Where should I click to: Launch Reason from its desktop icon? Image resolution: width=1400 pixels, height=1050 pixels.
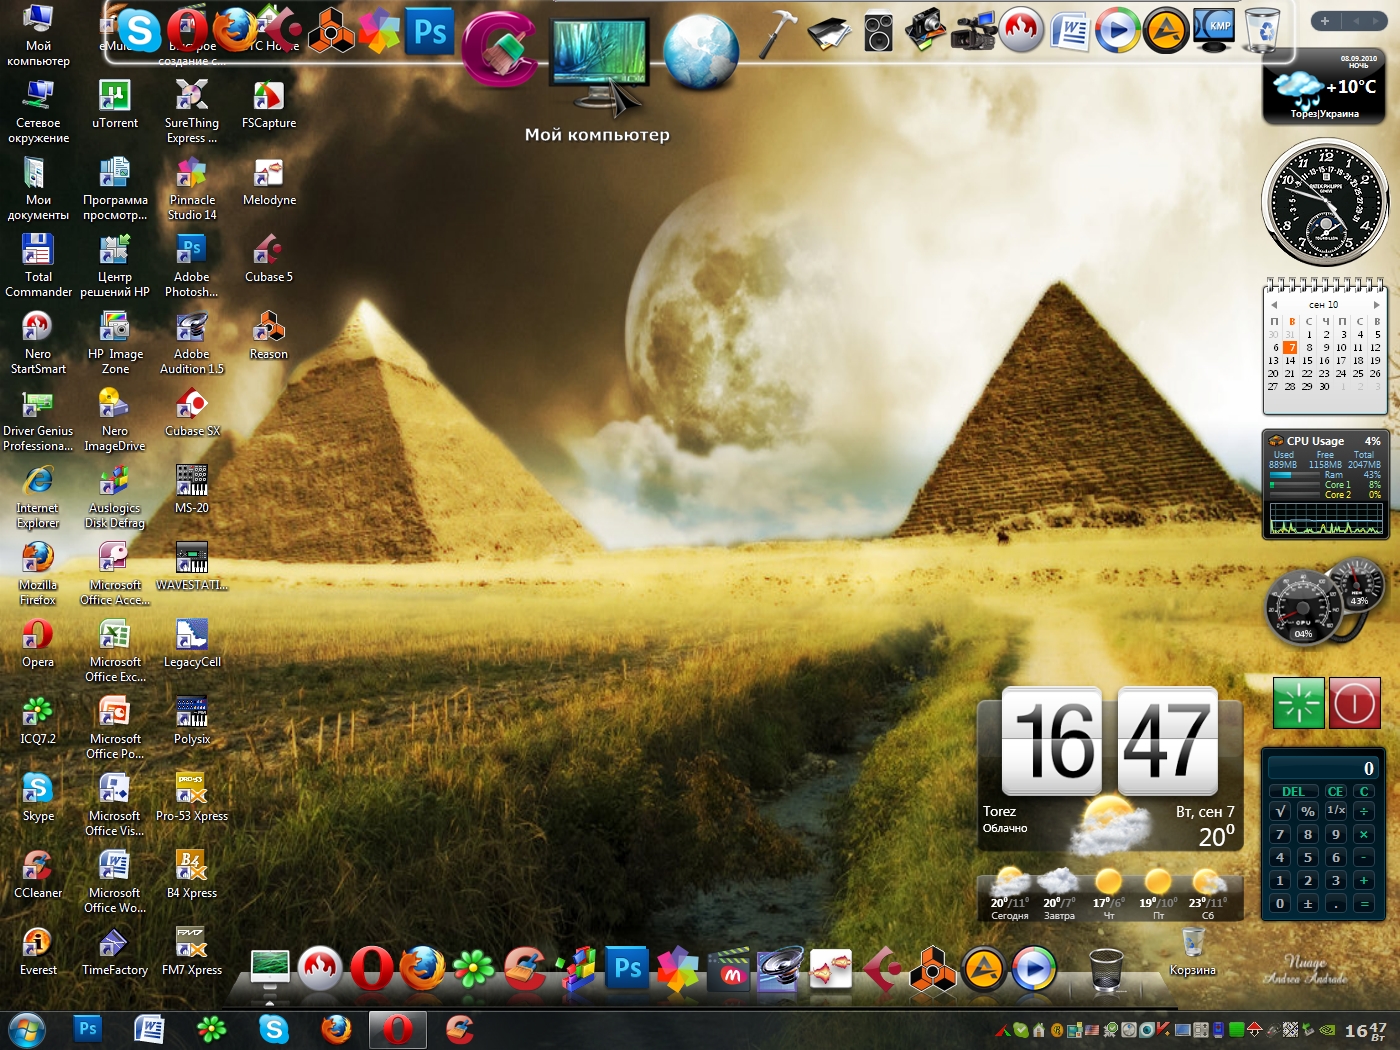[268, 328]
